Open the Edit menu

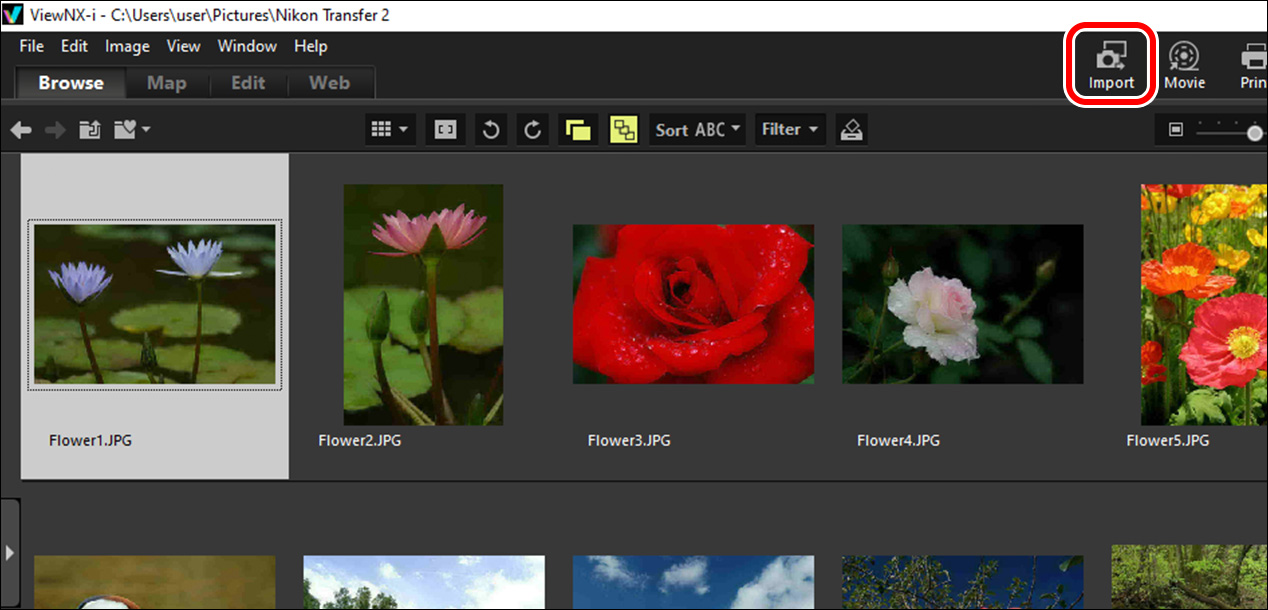(74, 46)
